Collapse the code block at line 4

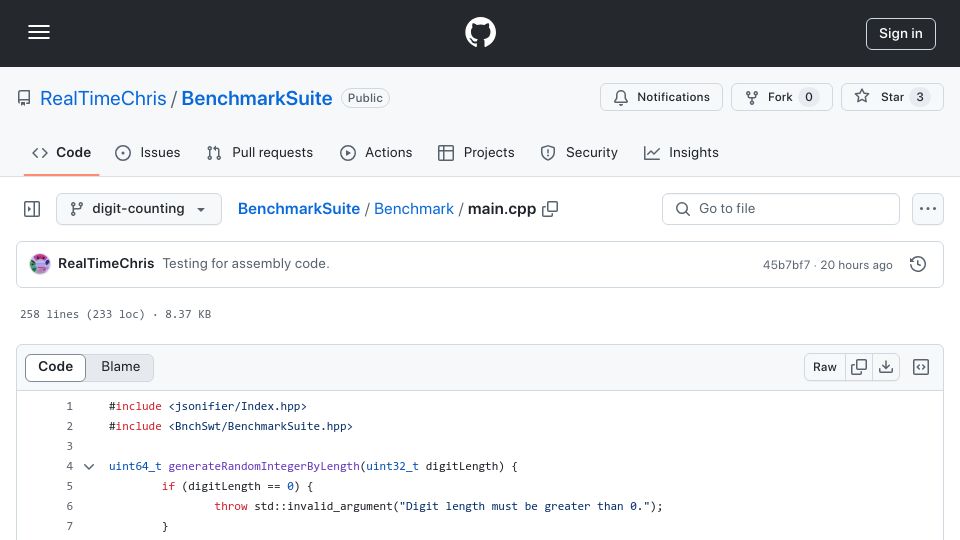pos(89,467)
